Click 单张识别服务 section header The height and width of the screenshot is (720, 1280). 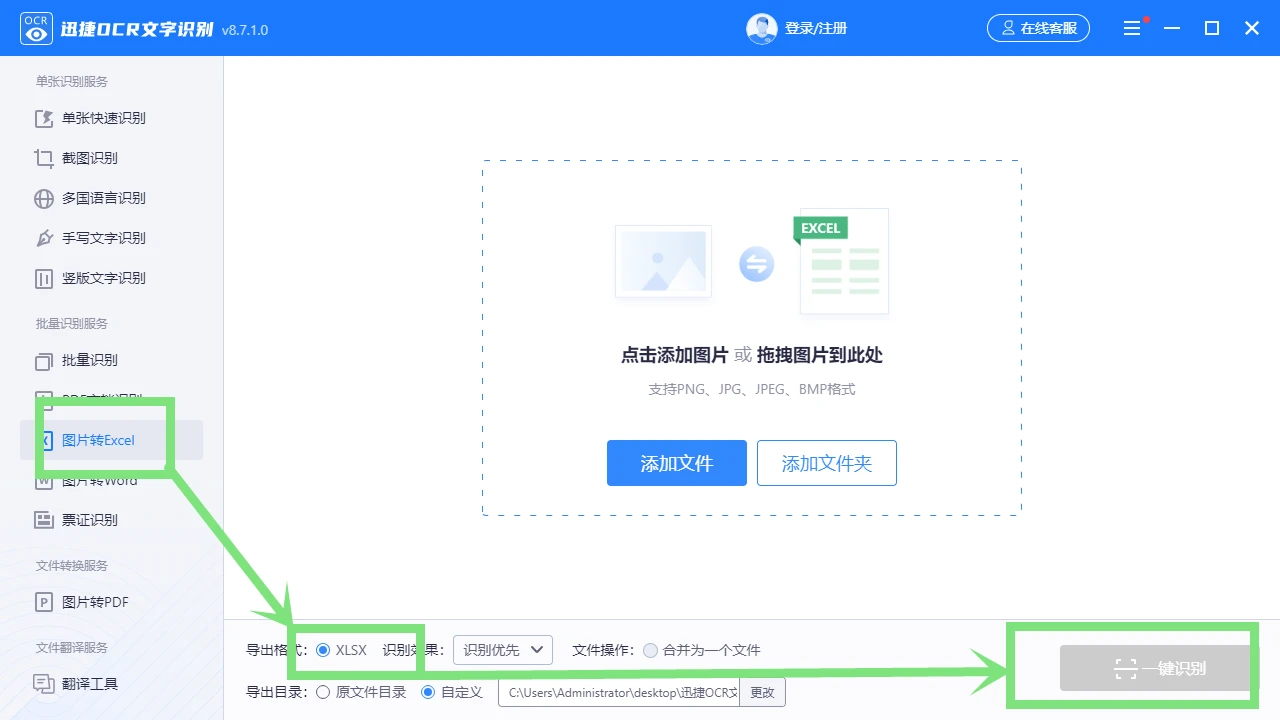pos(72,82)
